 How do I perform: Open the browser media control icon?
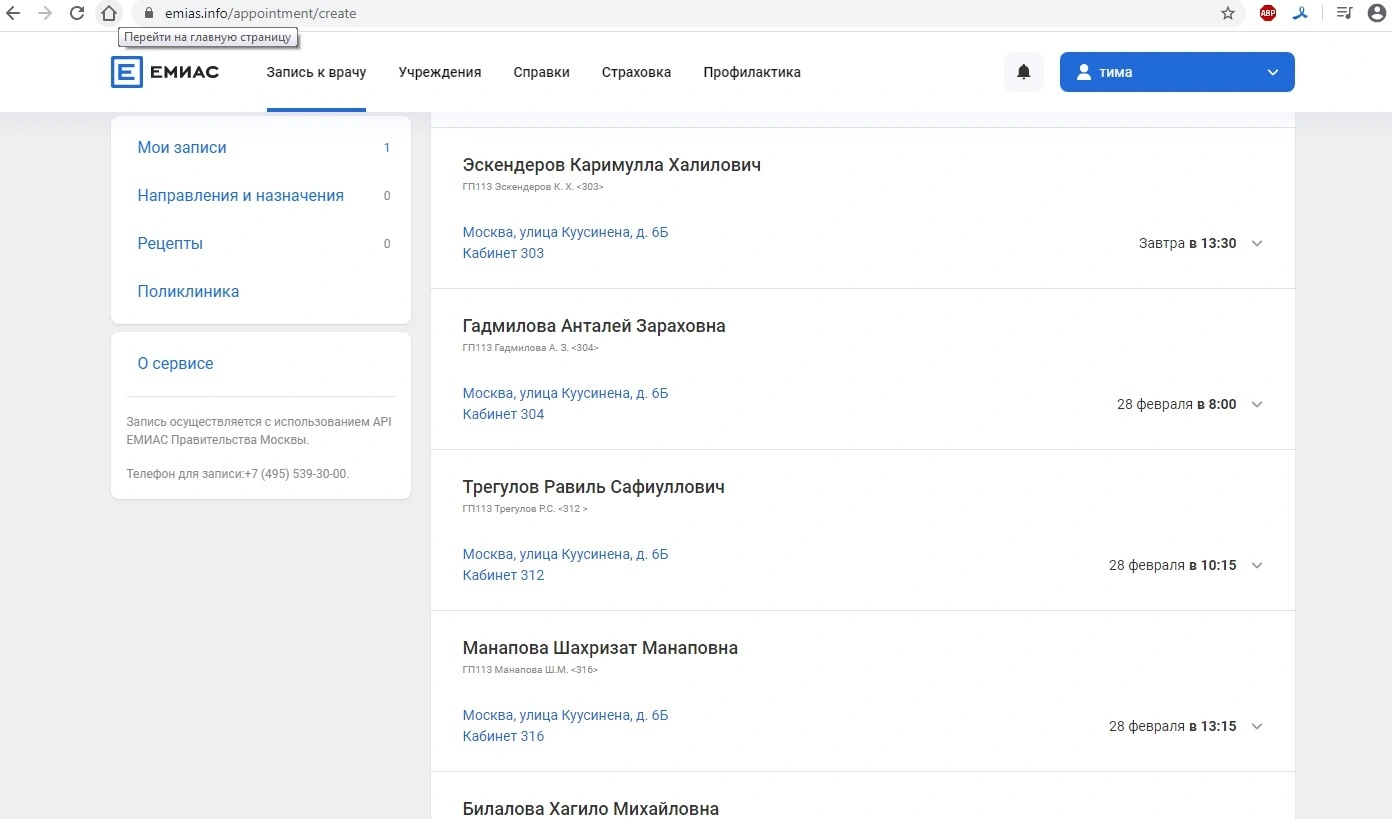click(x=1345, y=13)
